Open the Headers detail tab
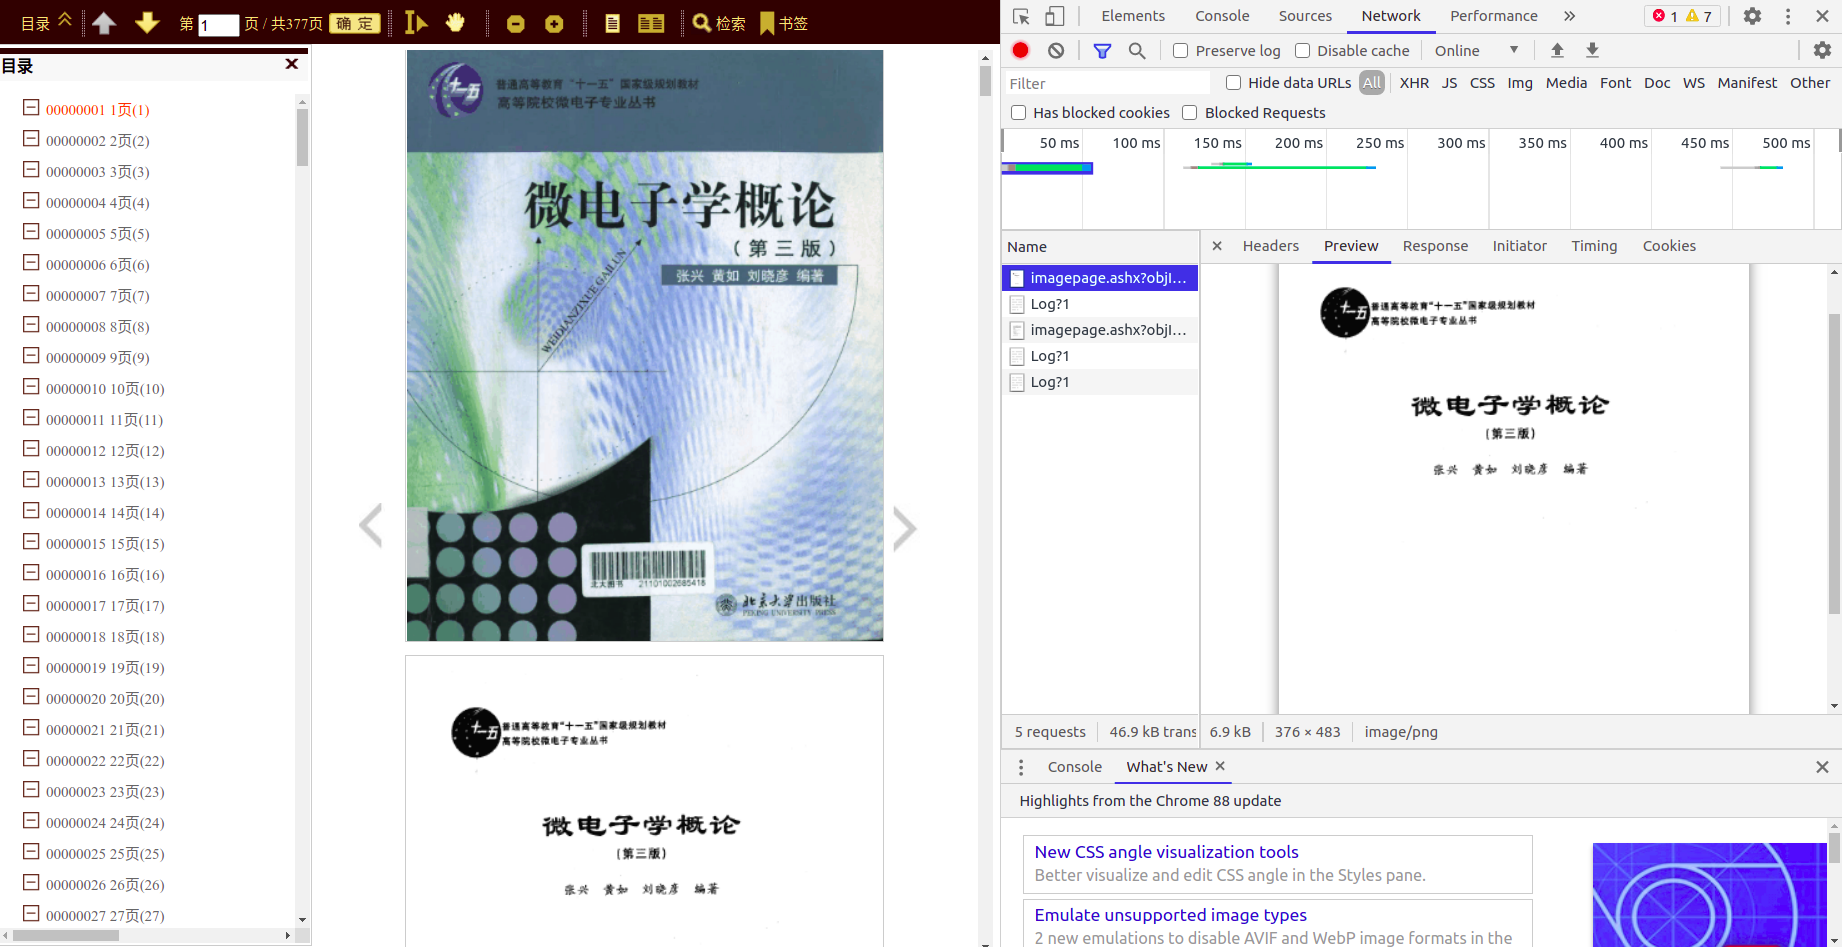 1271,246
